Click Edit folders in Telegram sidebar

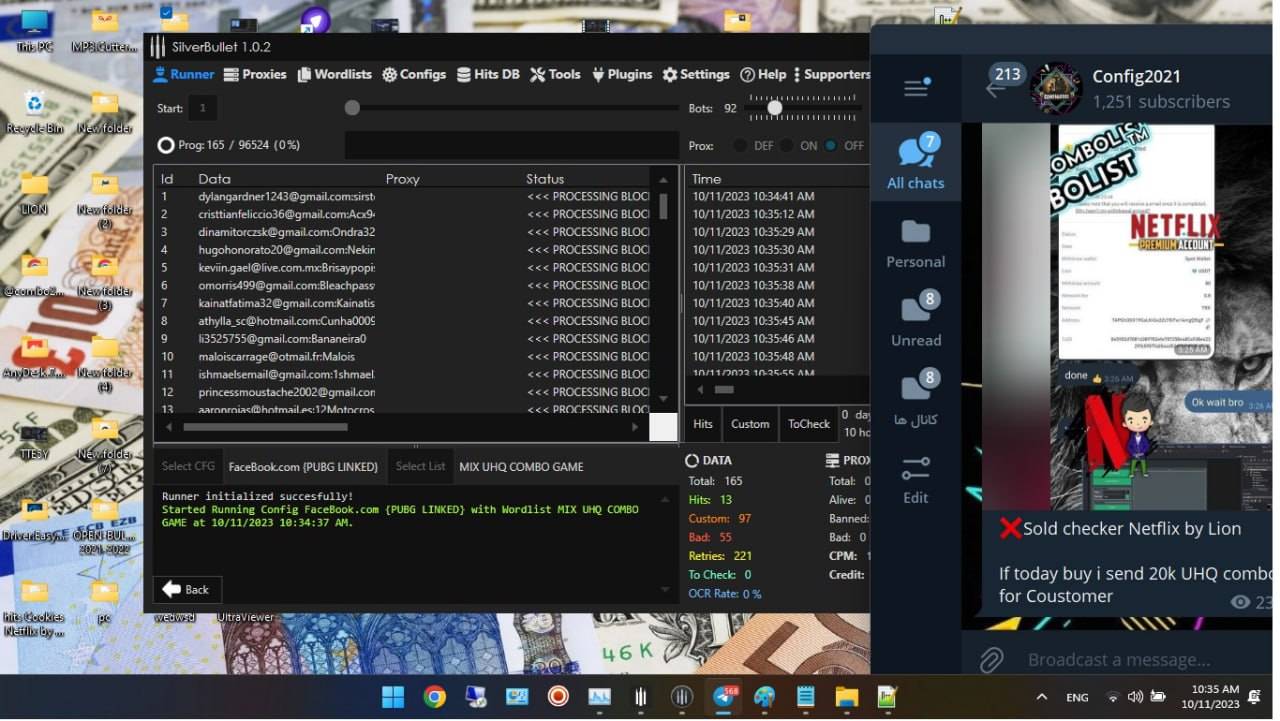916,480
